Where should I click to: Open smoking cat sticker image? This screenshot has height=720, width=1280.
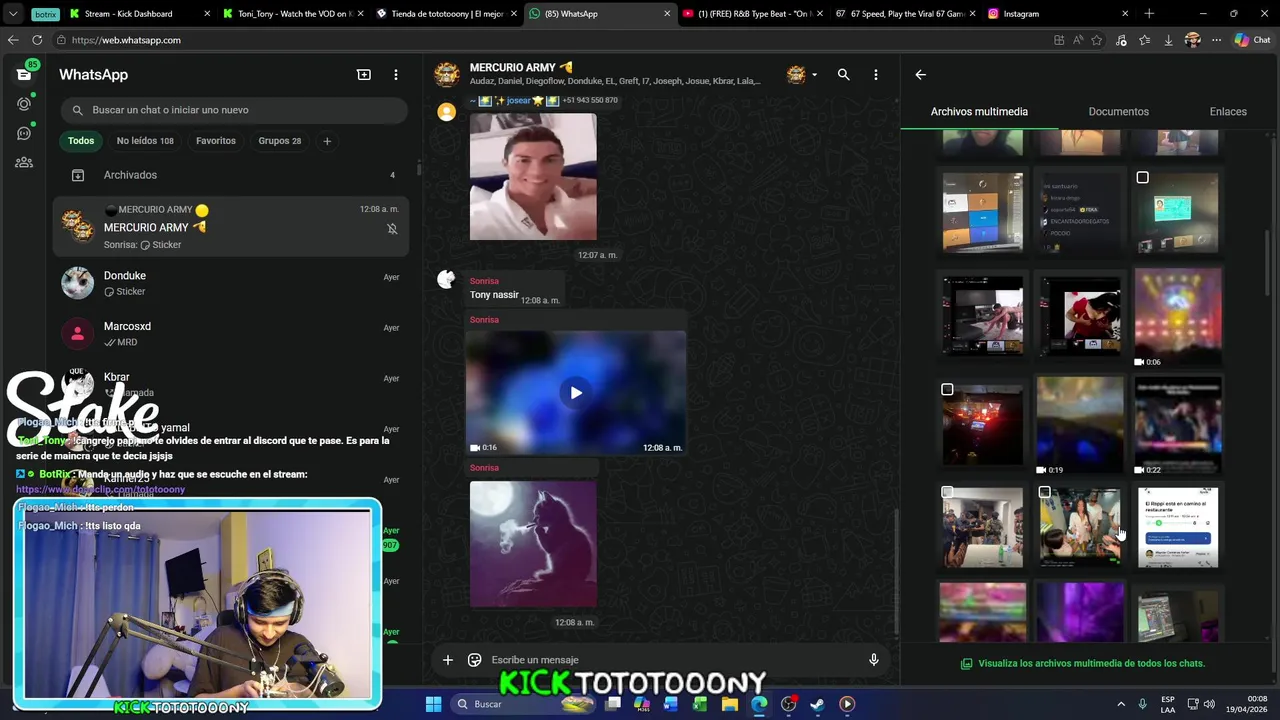(x=533, y=544)
